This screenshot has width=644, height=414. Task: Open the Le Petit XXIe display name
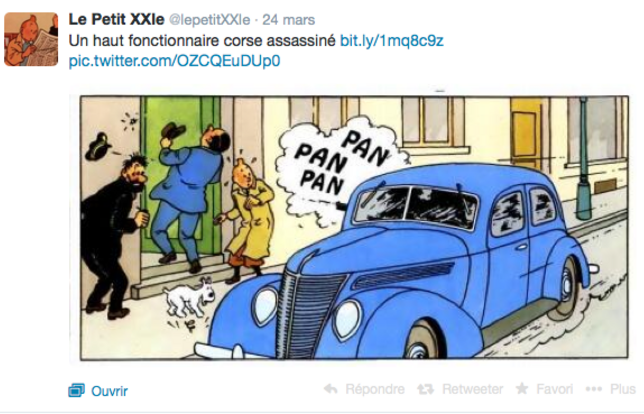[116, 19]
